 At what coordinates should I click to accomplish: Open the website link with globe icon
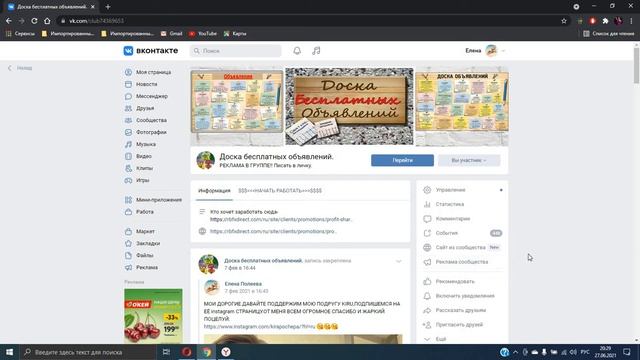(273, 231)
